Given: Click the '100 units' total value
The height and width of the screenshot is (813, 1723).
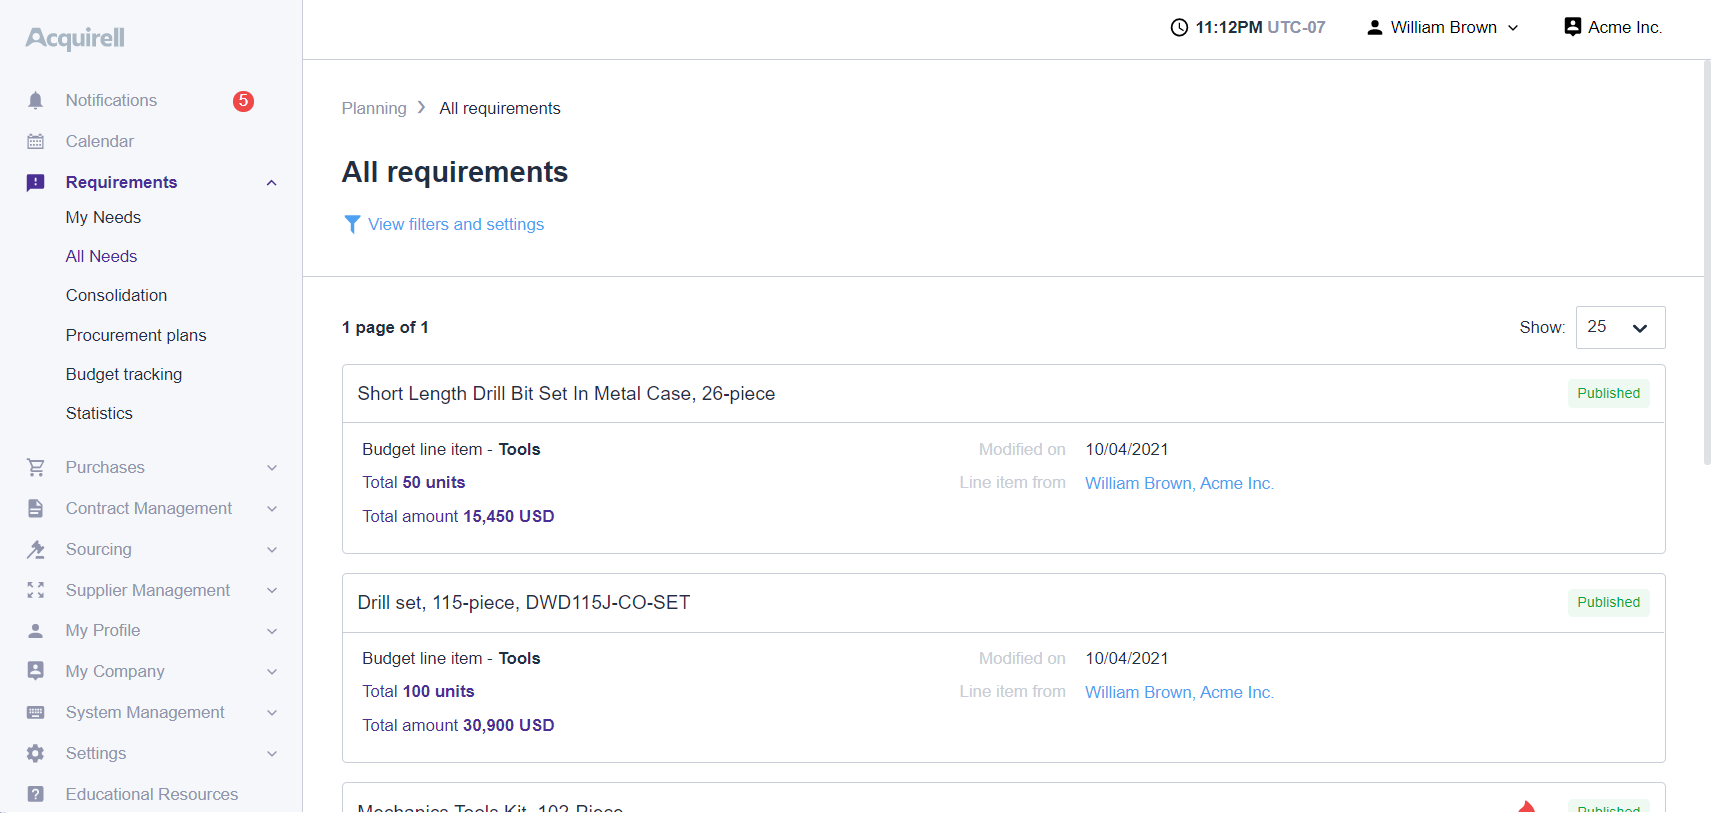Looking at the screenshot, I should tap(438, 691).
